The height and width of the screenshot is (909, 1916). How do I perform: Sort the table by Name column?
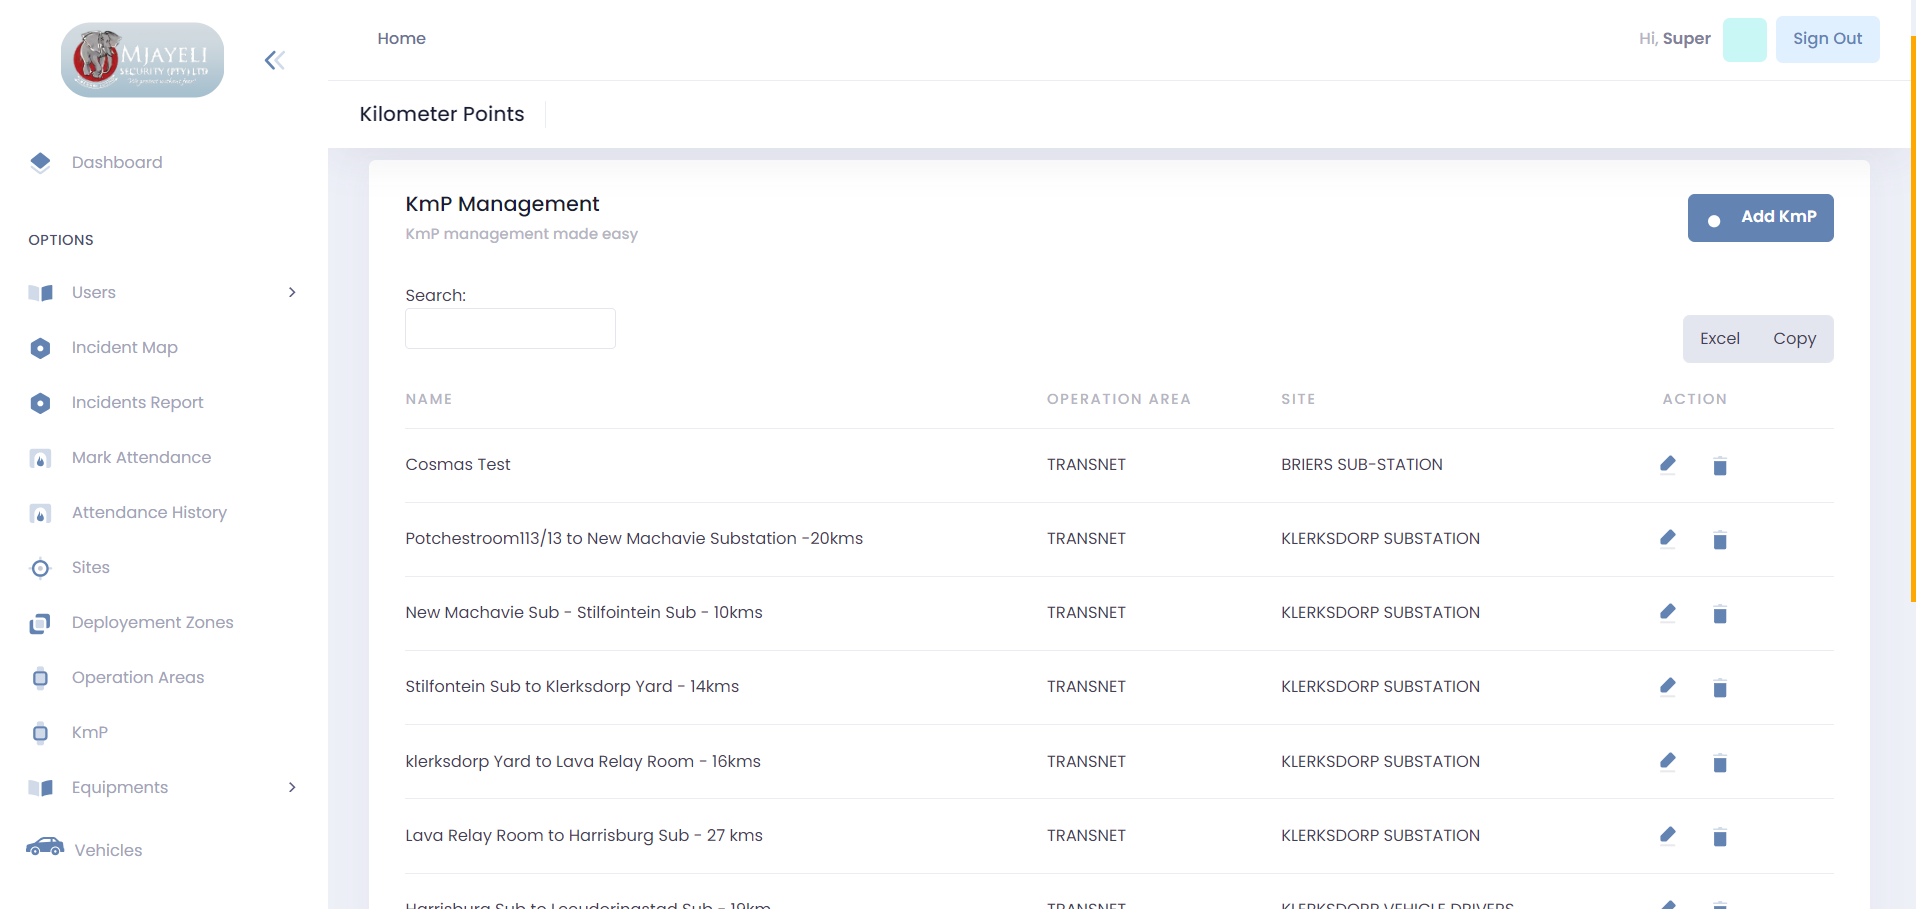pos(429,399)
